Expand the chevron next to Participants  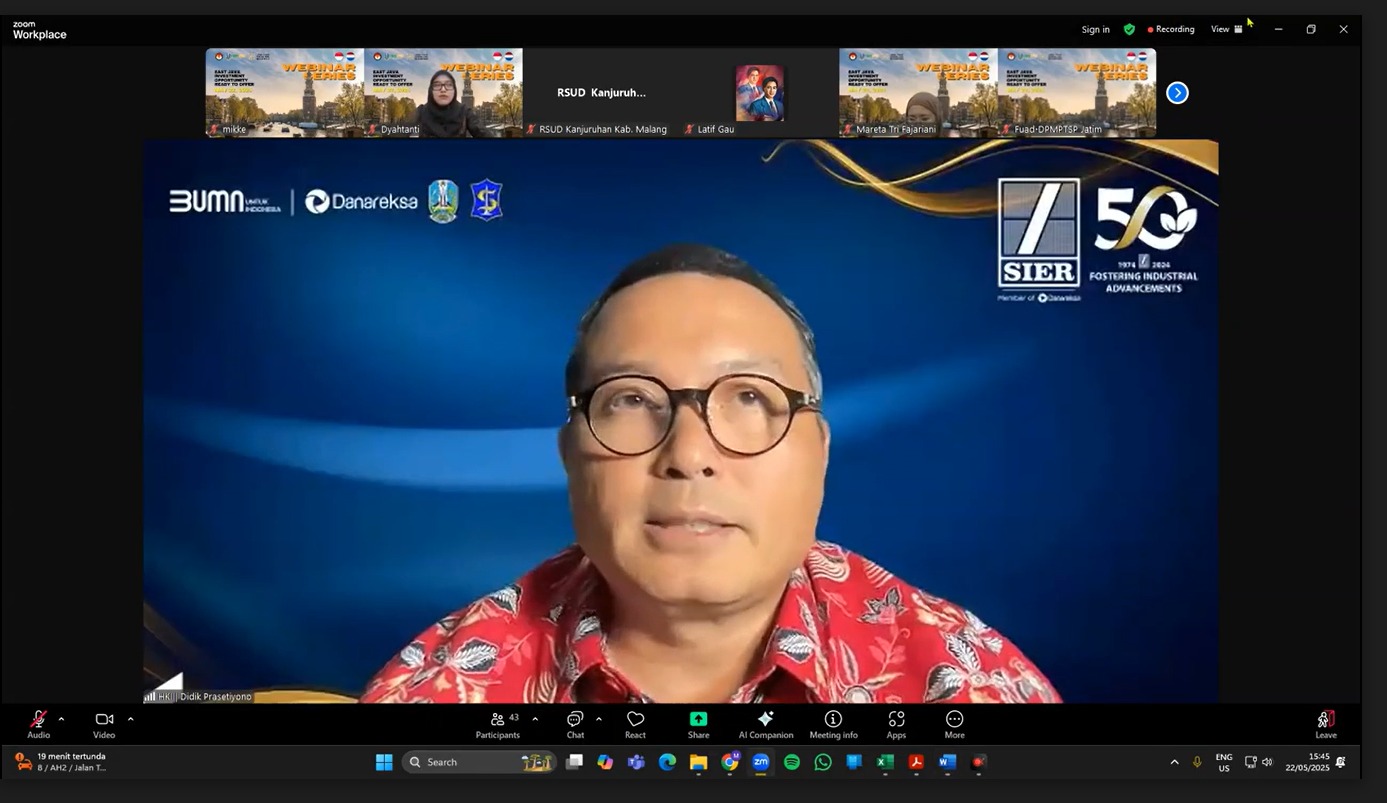click(535, 719)
